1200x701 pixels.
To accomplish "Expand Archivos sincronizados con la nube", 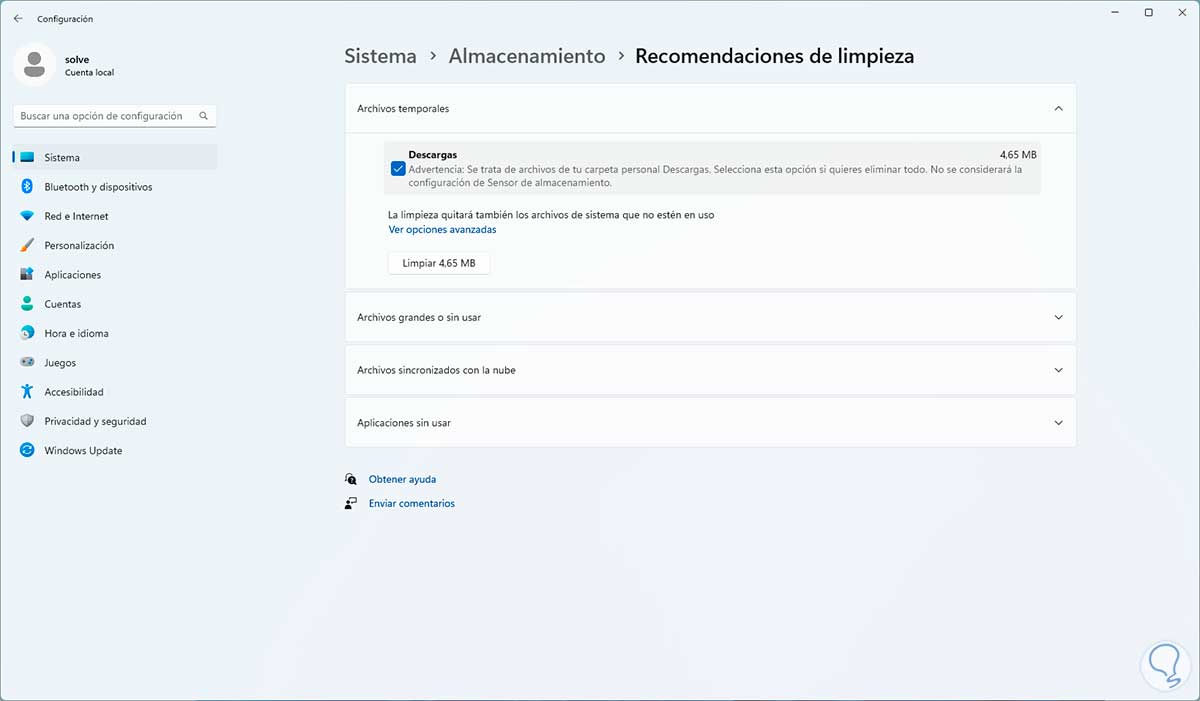I will pos(710,370).
